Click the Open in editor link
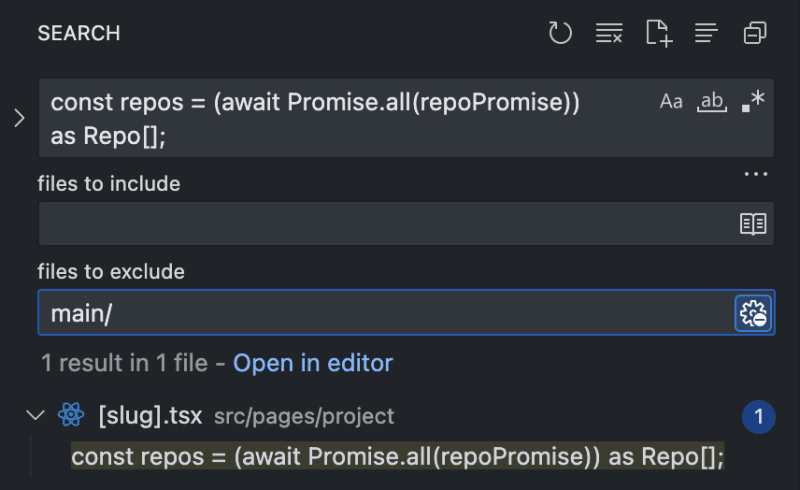 coord(313,363)
